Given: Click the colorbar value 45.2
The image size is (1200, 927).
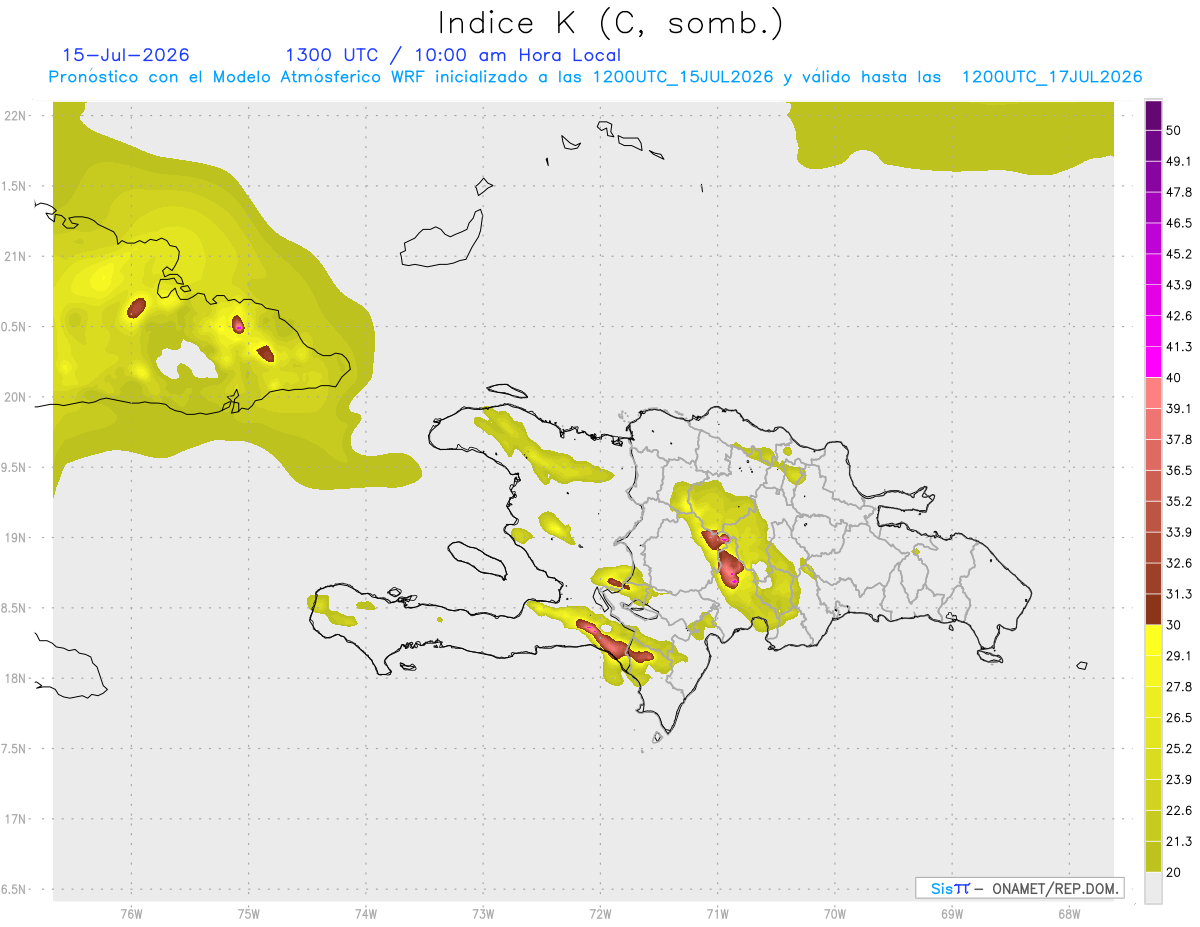Looking at the screenshot, I should (x=1179, y=254).
